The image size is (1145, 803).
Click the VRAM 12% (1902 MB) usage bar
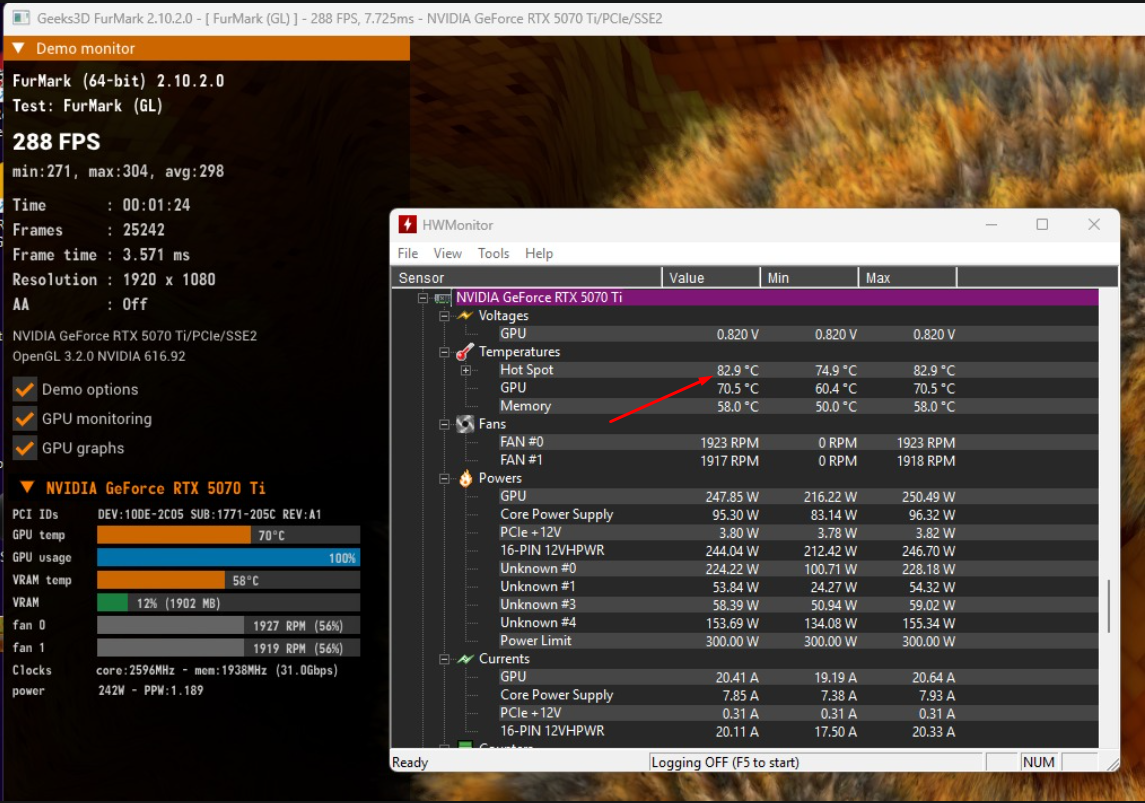[229, 603]
